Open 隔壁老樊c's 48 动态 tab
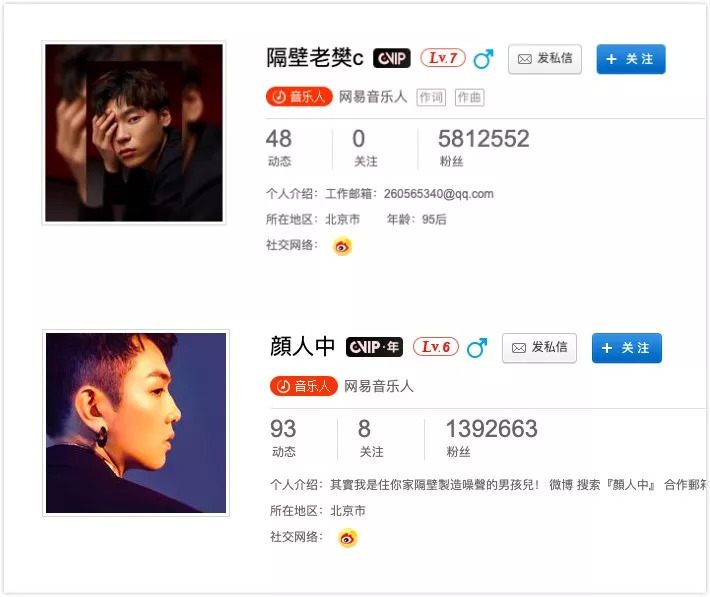This screenshot has width=710, height=597. [x=279, y=148]
